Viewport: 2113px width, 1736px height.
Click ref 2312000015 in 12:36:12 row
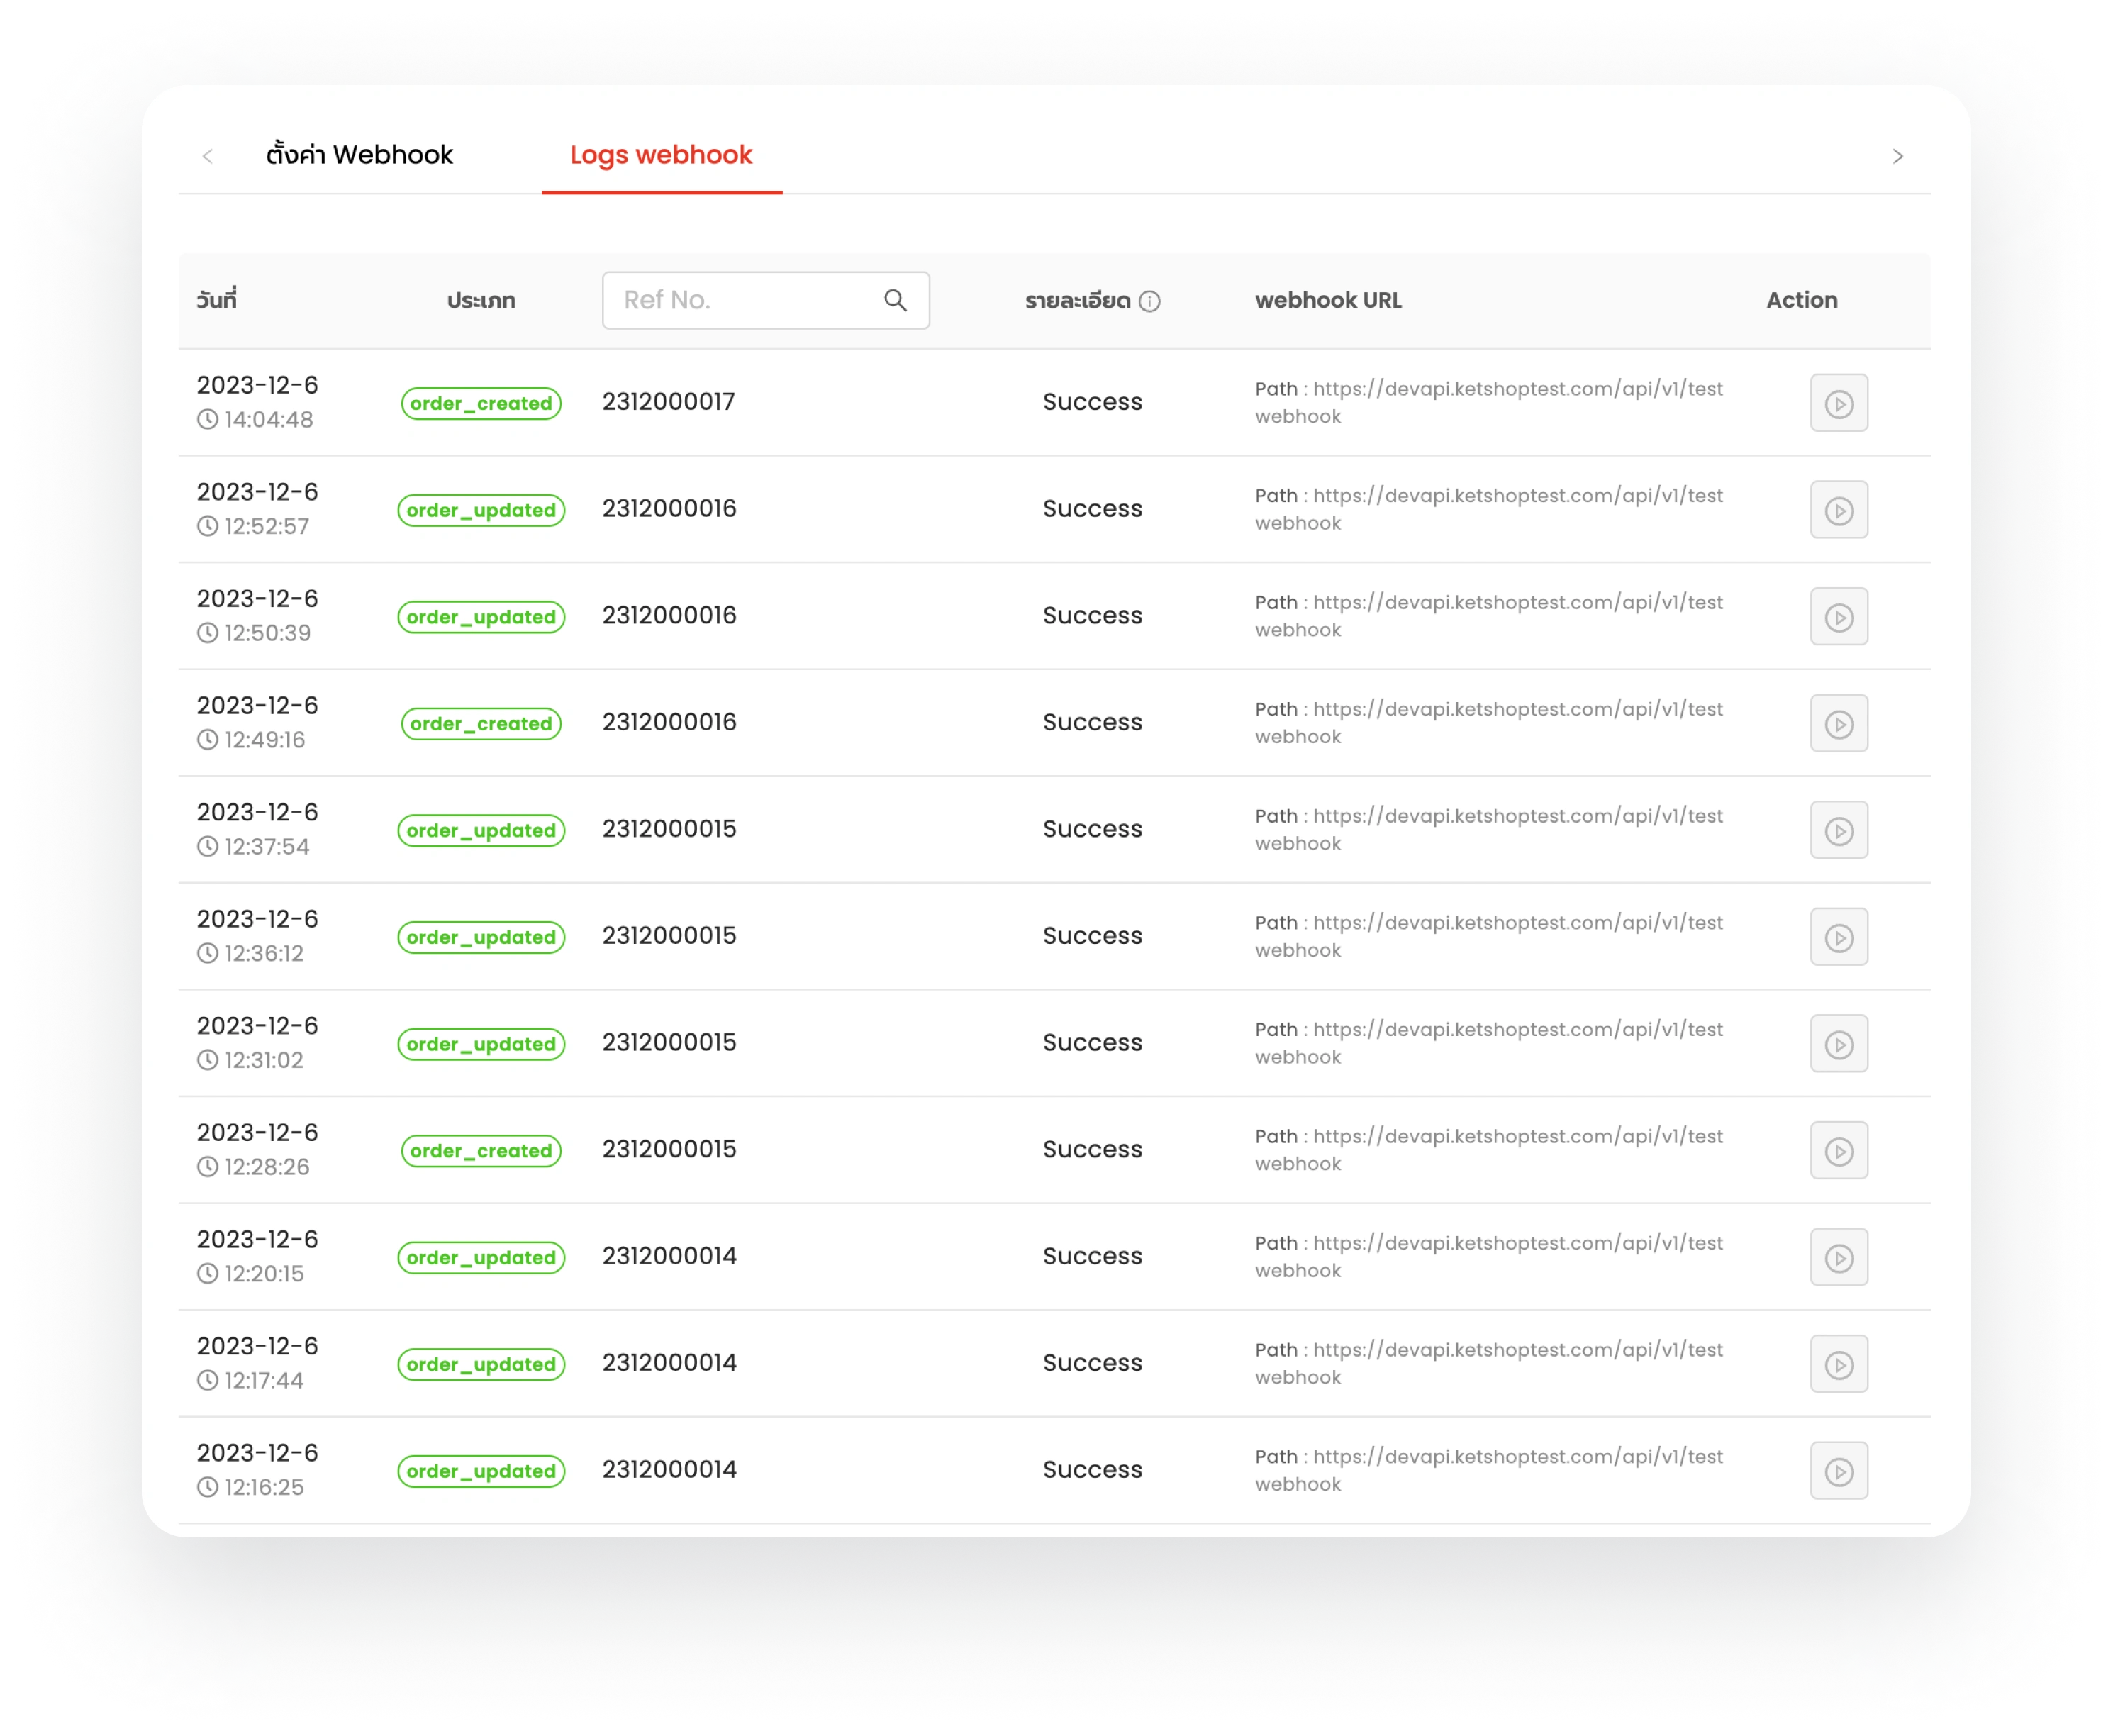(669, 936)
